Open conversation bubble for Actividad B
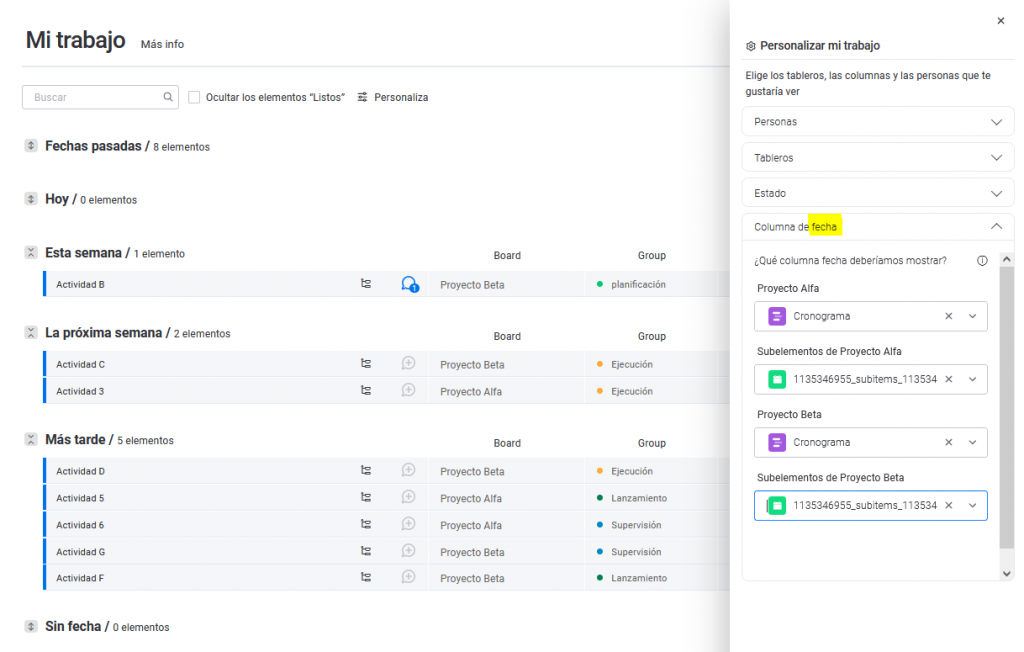 click(409, 285)
